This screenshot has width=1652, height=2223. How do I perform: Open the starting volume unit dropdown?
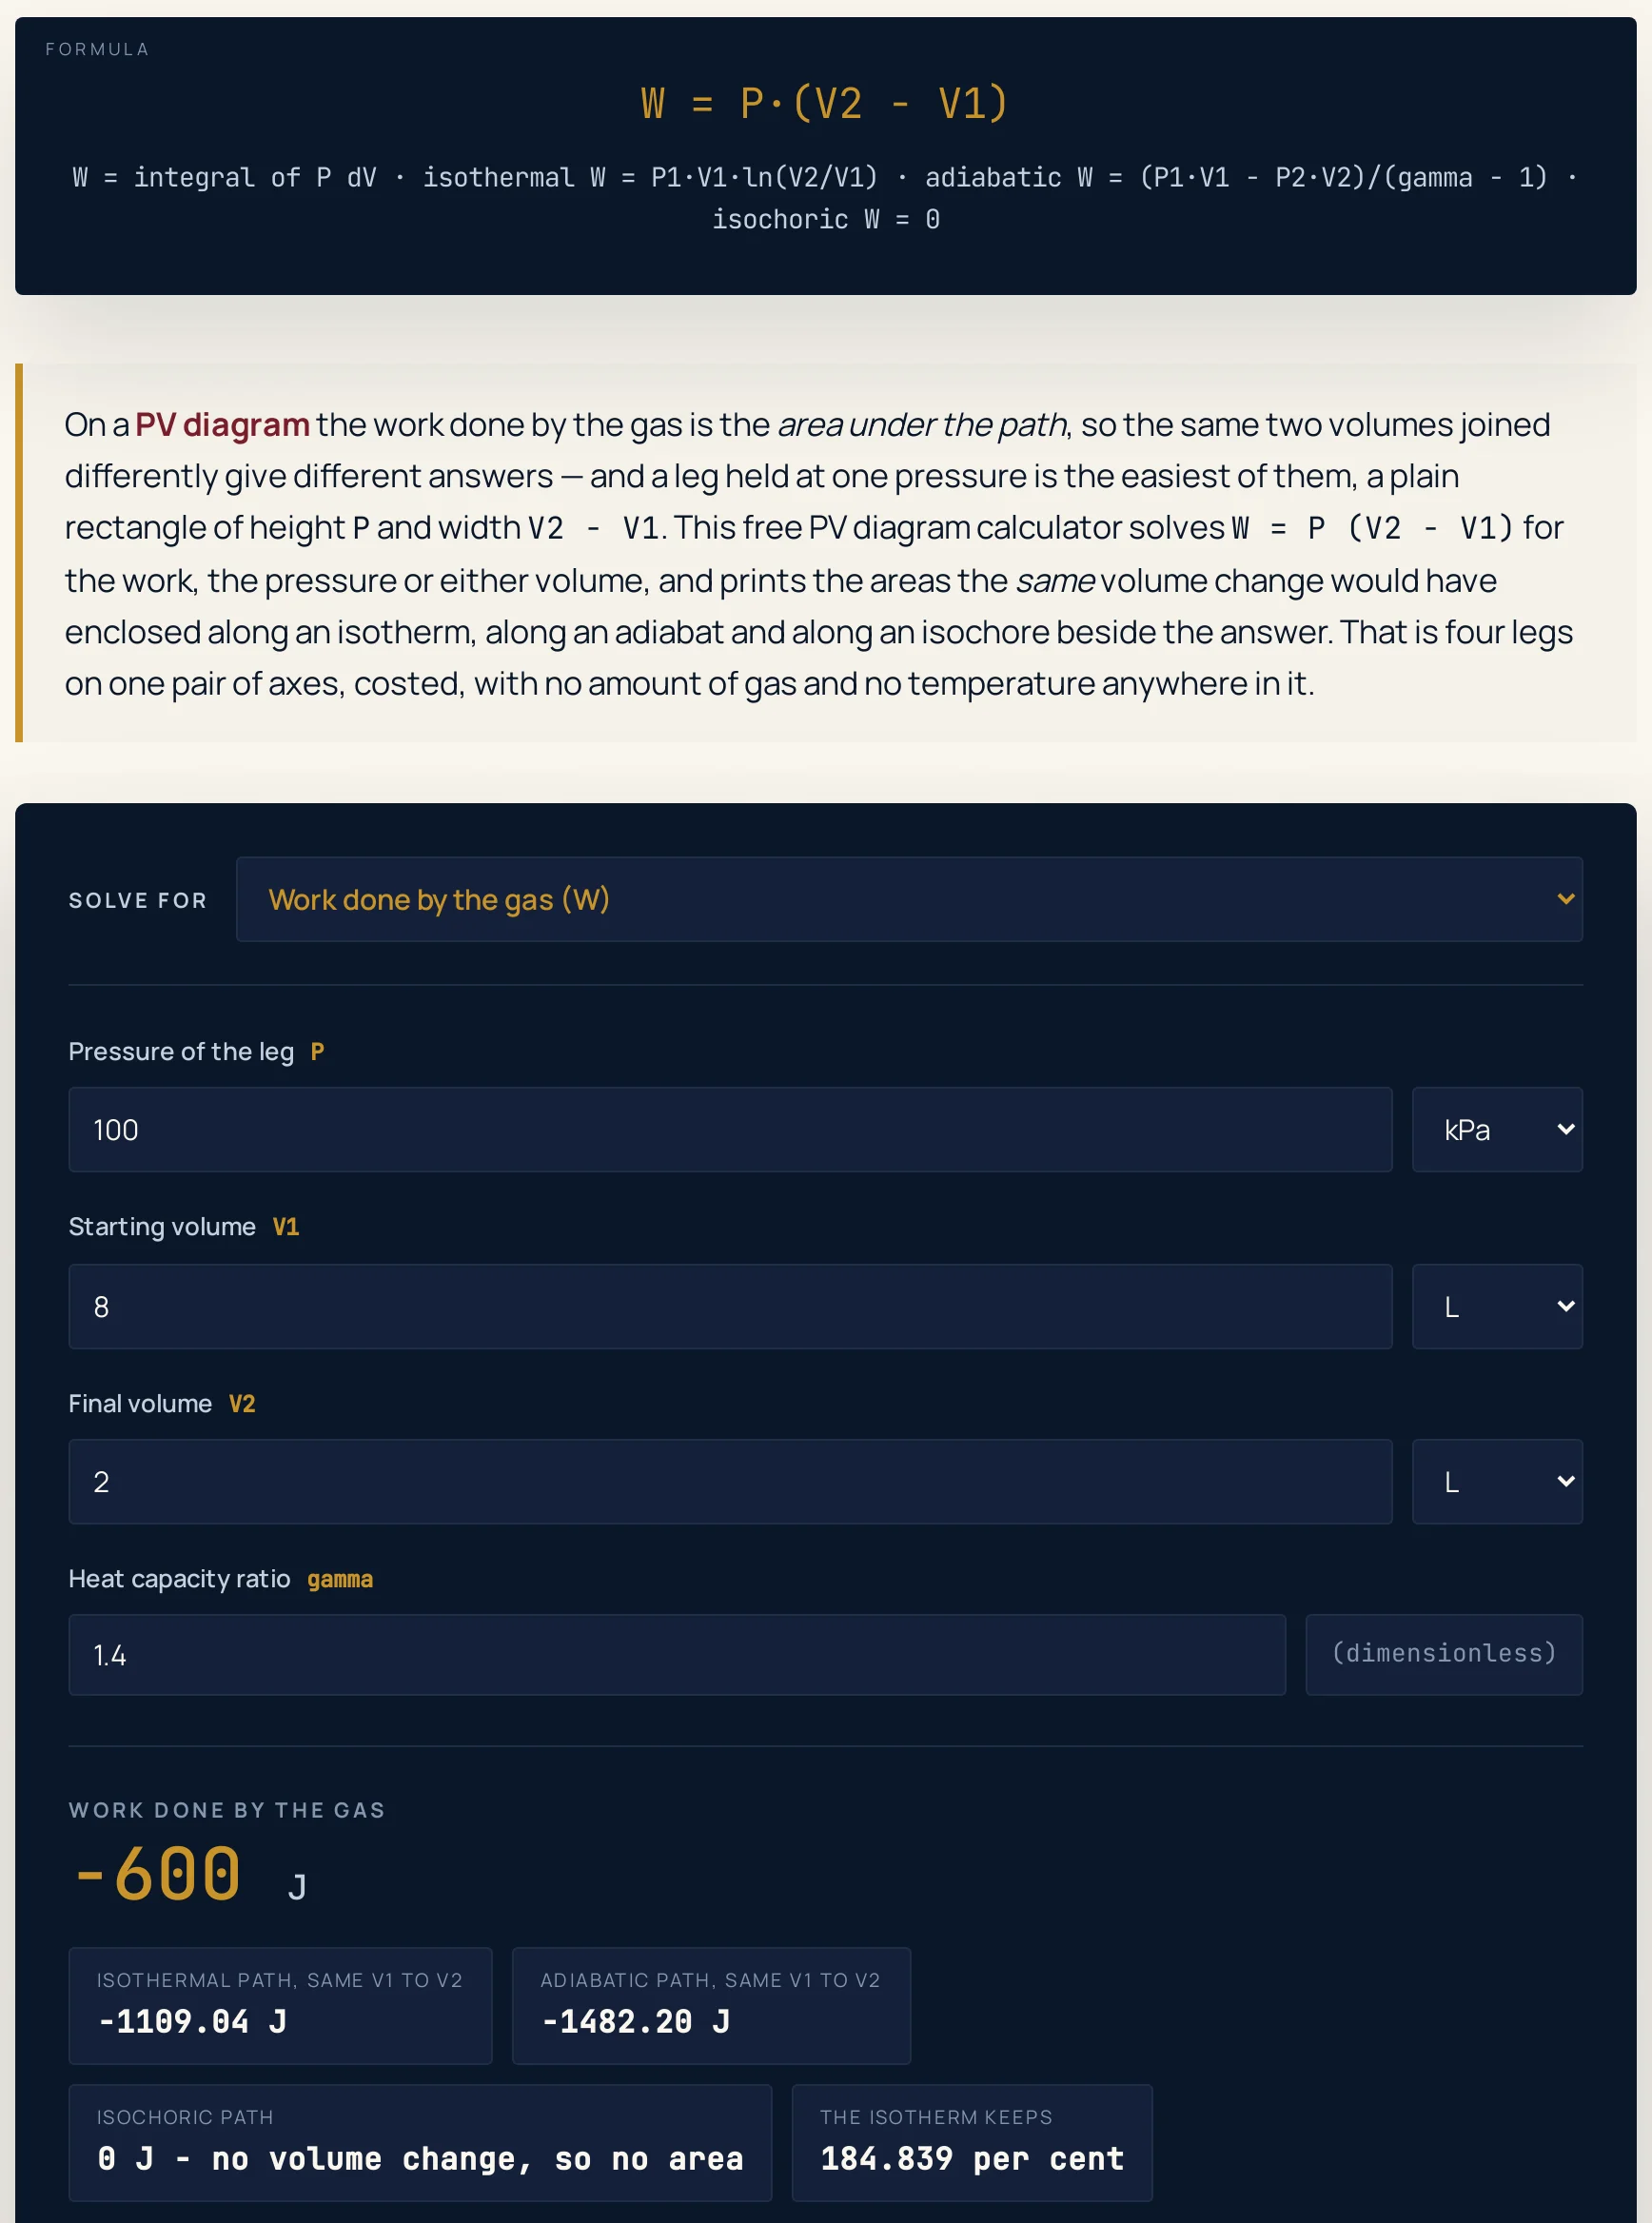point(1497,1306)
